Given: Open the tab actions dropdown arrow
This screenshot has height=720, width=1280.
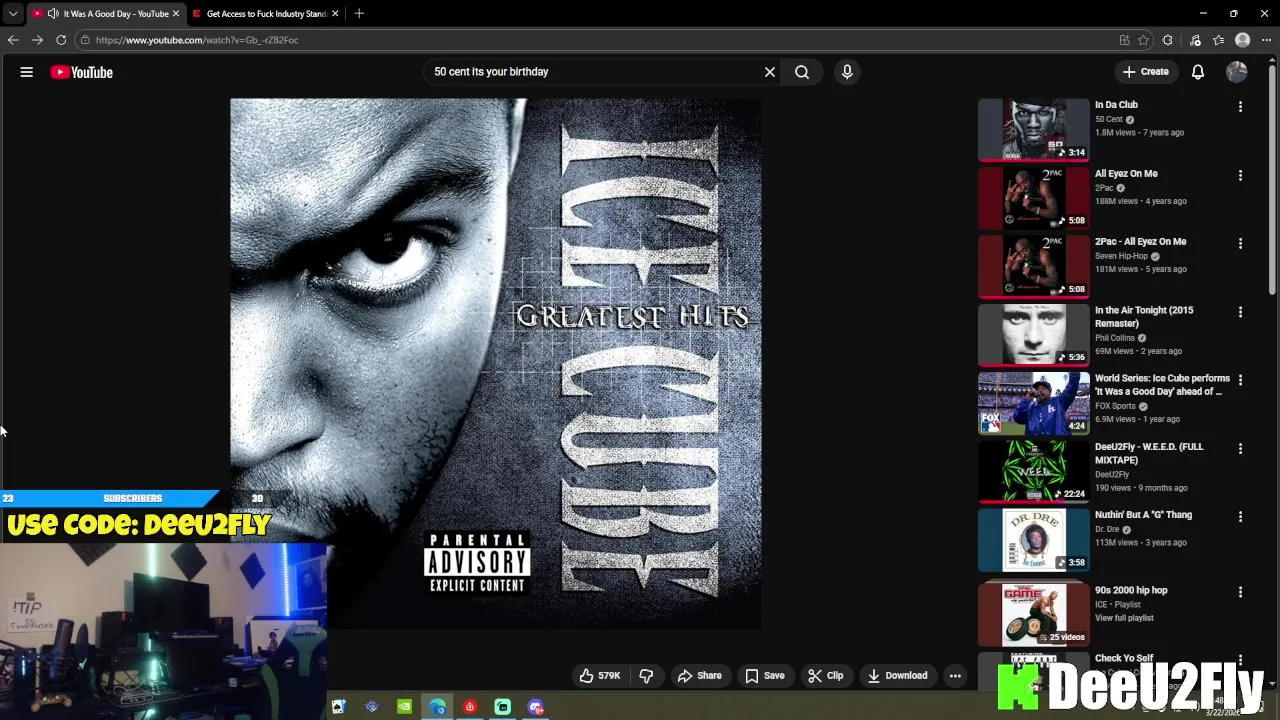Looking at the screenshot, I should point(12,14).
